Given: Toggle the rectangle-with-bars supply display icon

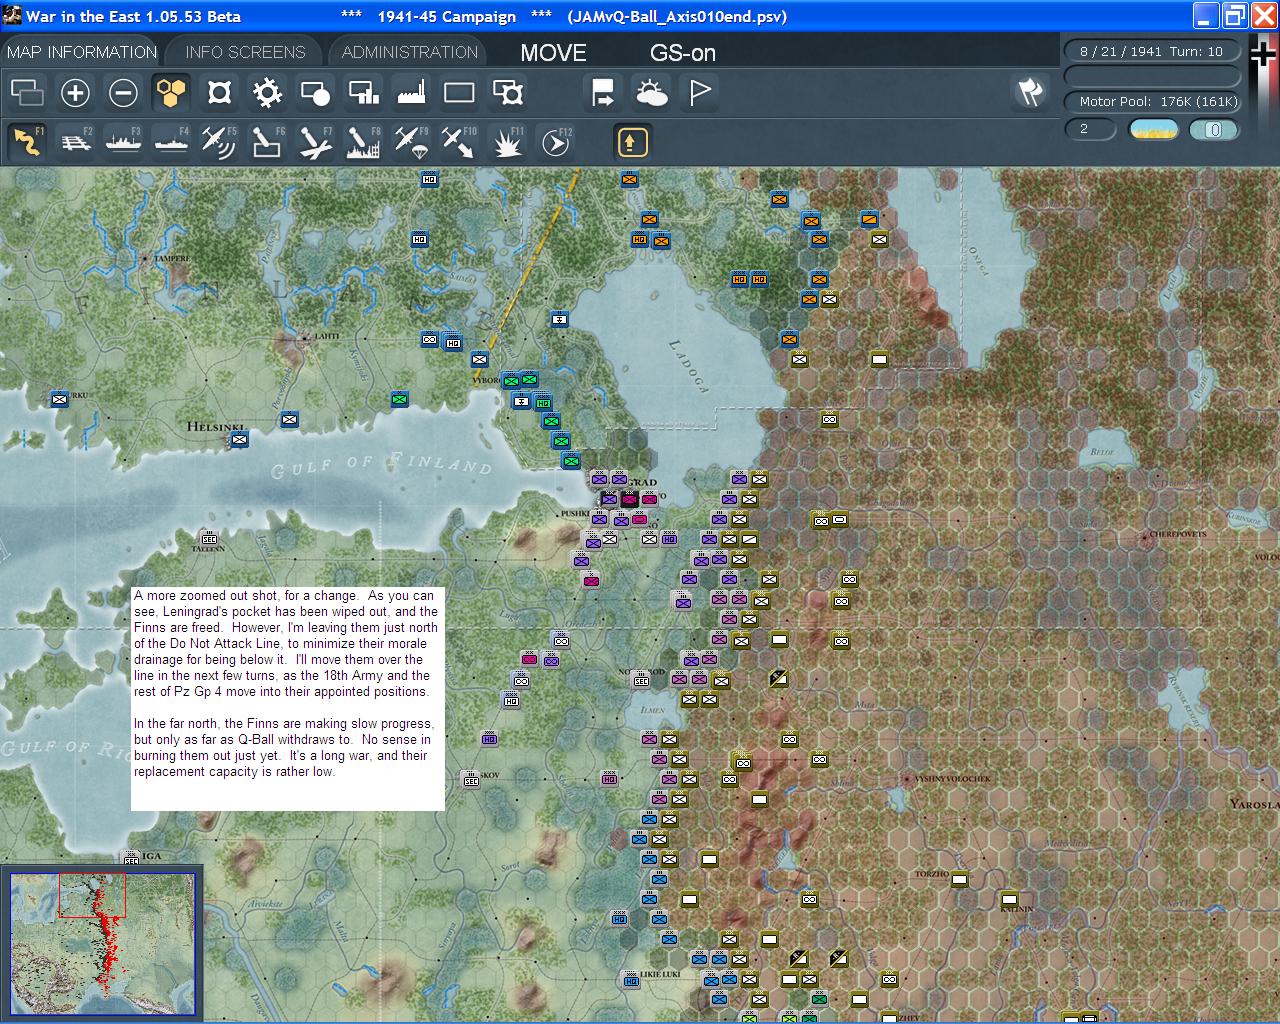Looking at the screenshot, I should (x=363, y=93).
